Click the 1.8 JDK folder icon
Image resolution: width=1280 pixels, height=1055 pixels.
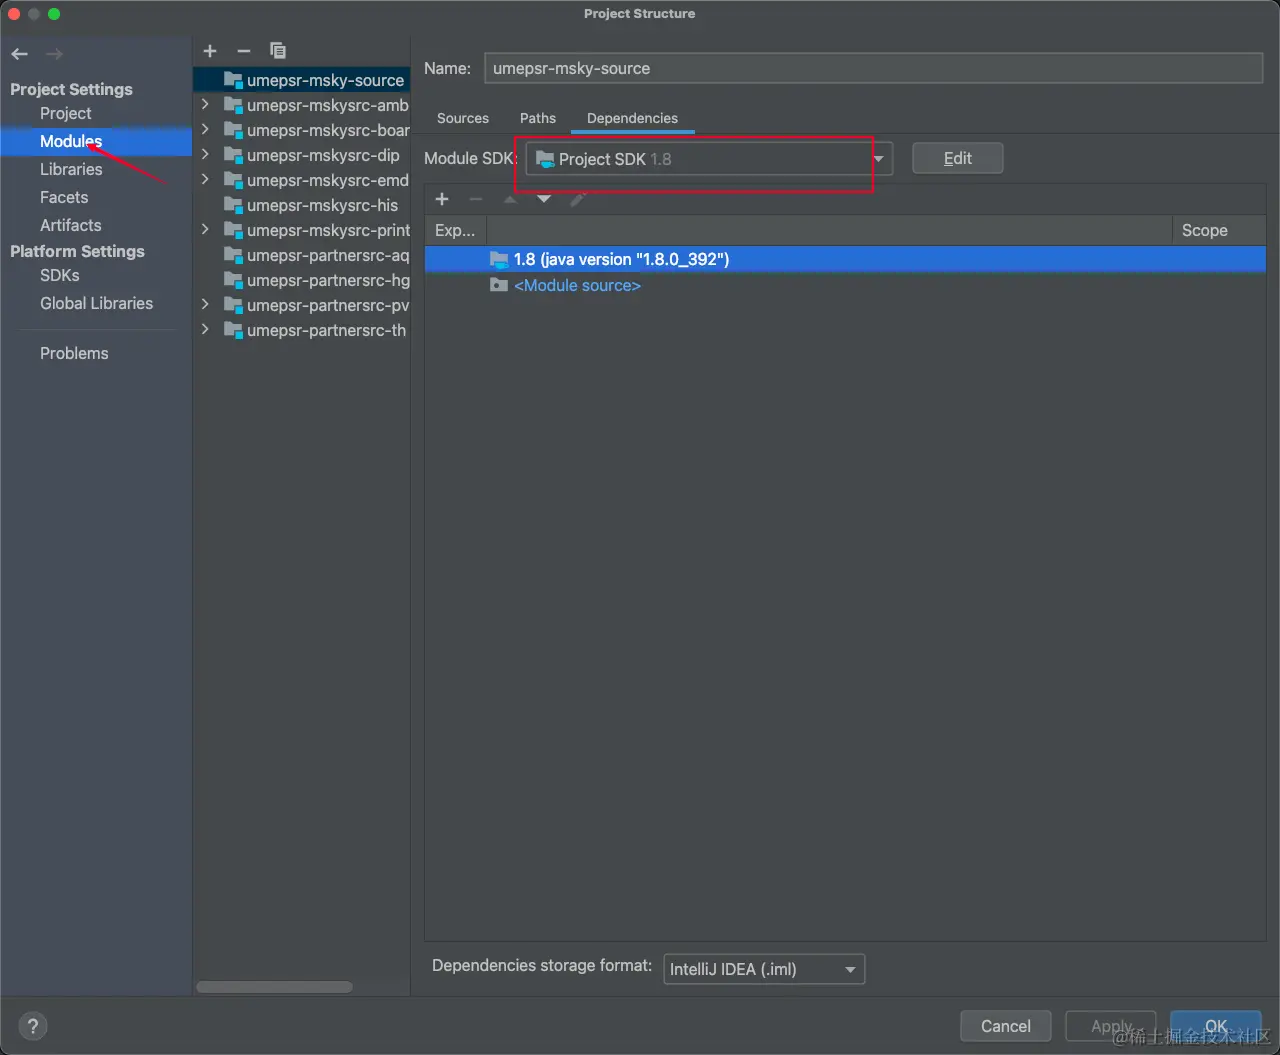coord(499,259)
